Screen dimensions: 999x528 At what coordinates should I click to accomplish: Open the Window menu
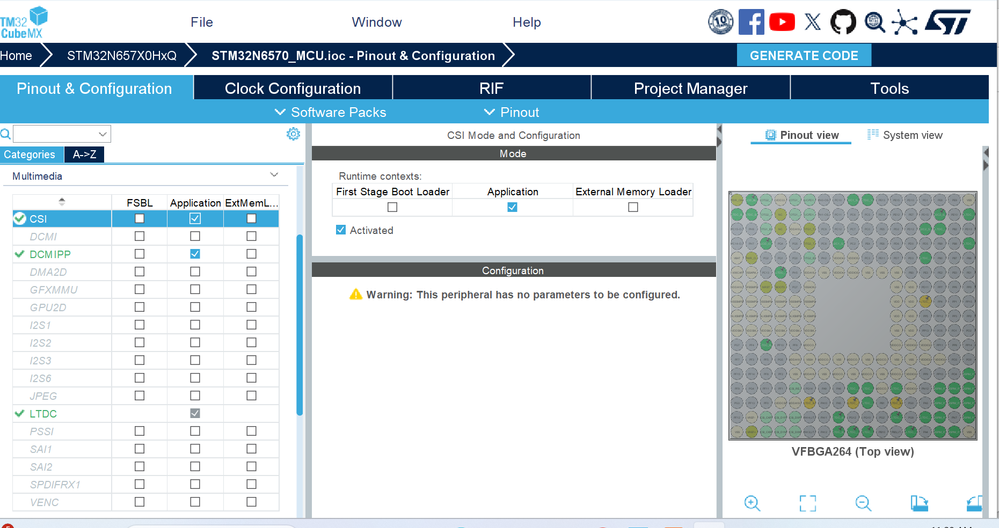click(x=377, y=22)
